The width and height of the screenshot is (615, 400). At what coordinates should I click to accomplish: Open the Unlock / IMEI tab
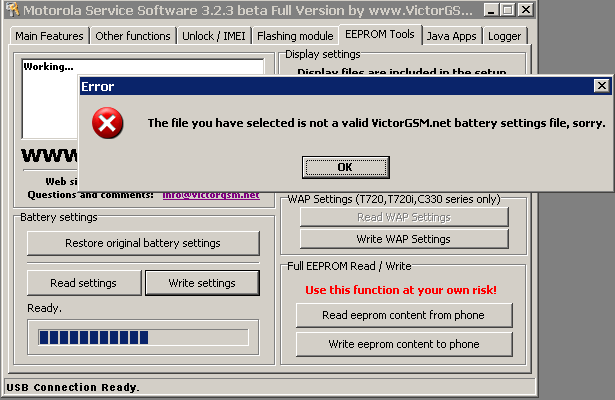point(214,36)
